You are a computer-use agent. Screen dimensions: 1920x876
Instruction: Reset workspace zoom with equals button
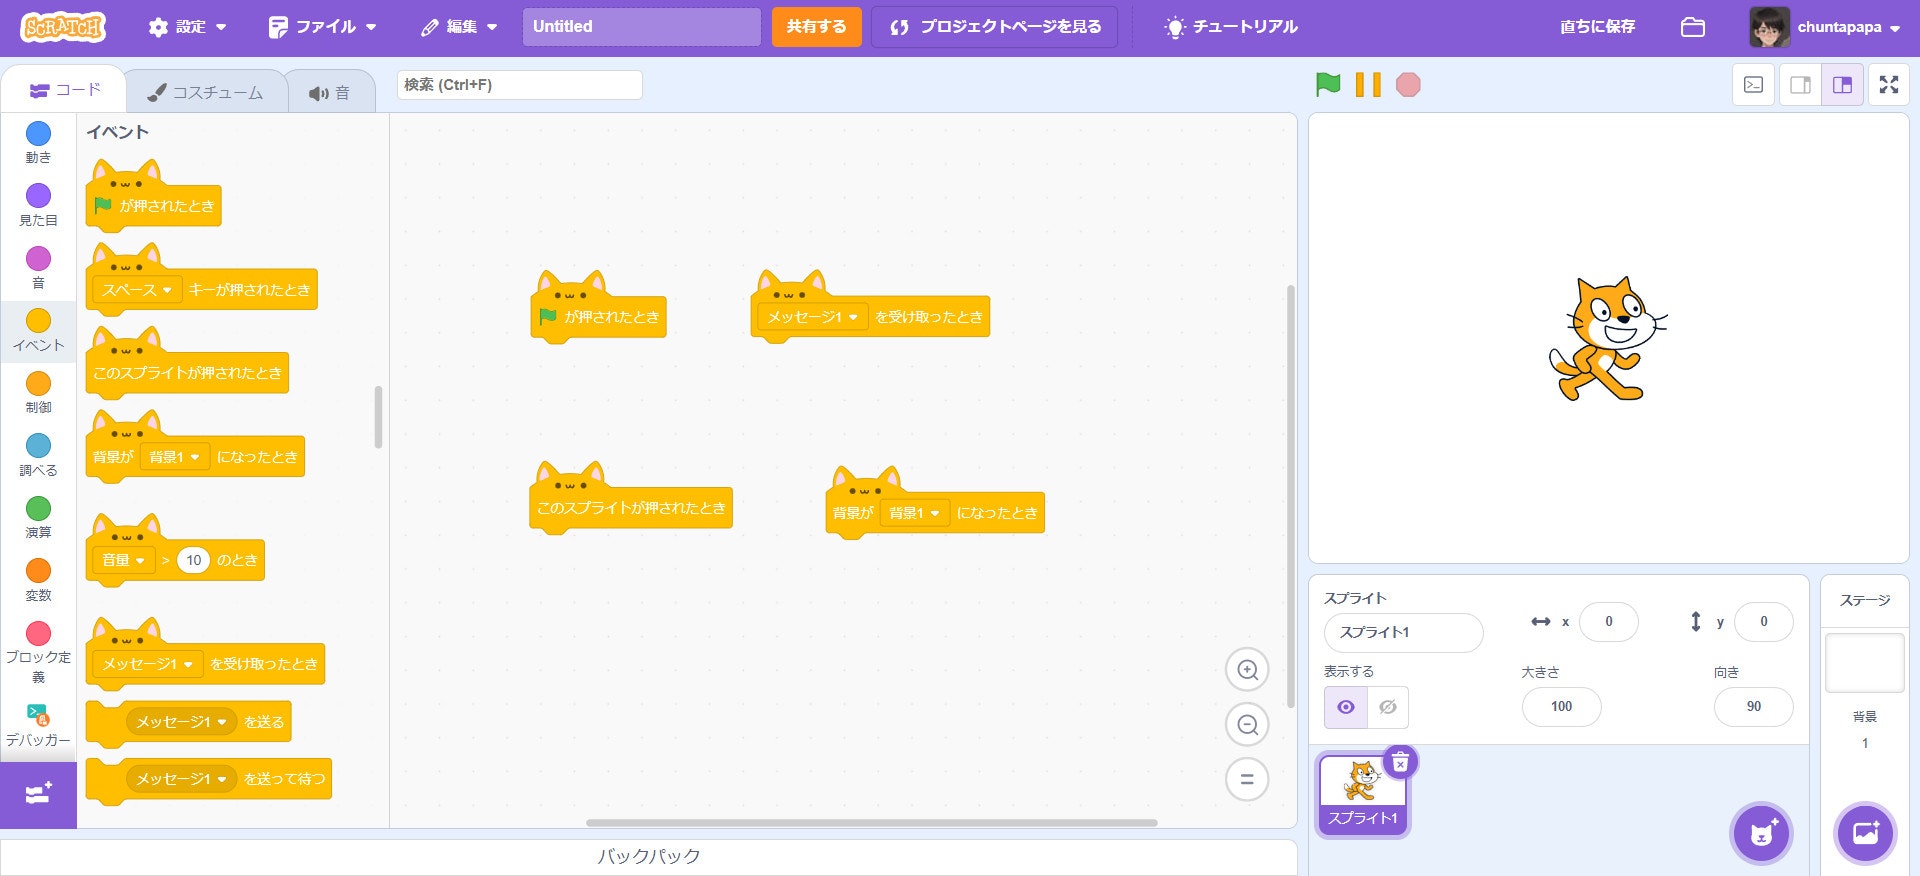pos(1247,779)
